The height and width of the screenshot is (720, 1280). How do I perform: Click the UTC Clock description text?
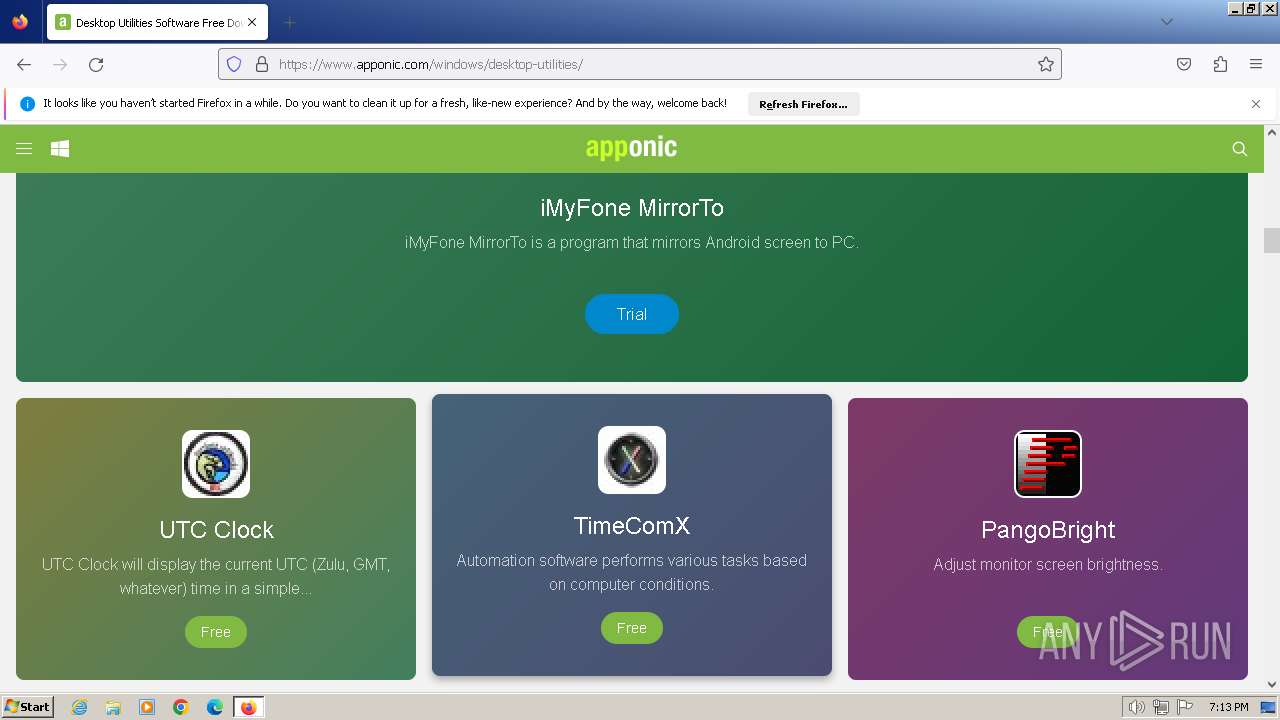coord(216,576)
